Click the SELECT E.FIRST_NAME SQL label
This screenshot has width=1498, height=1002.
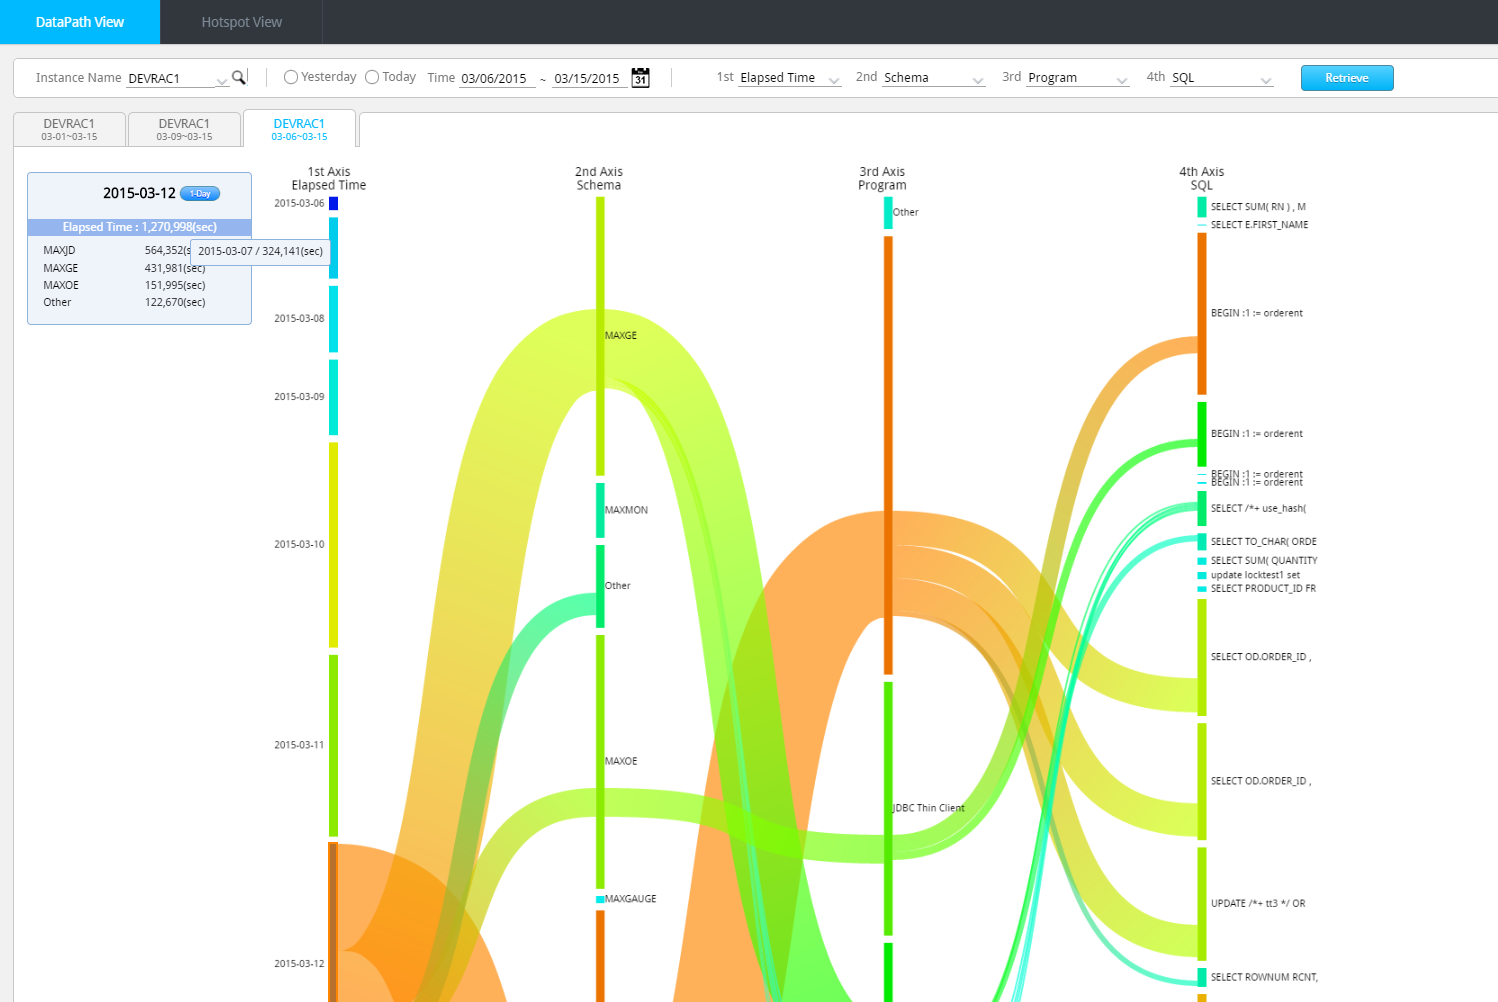pyautogui.click(x=1259, y=225)
